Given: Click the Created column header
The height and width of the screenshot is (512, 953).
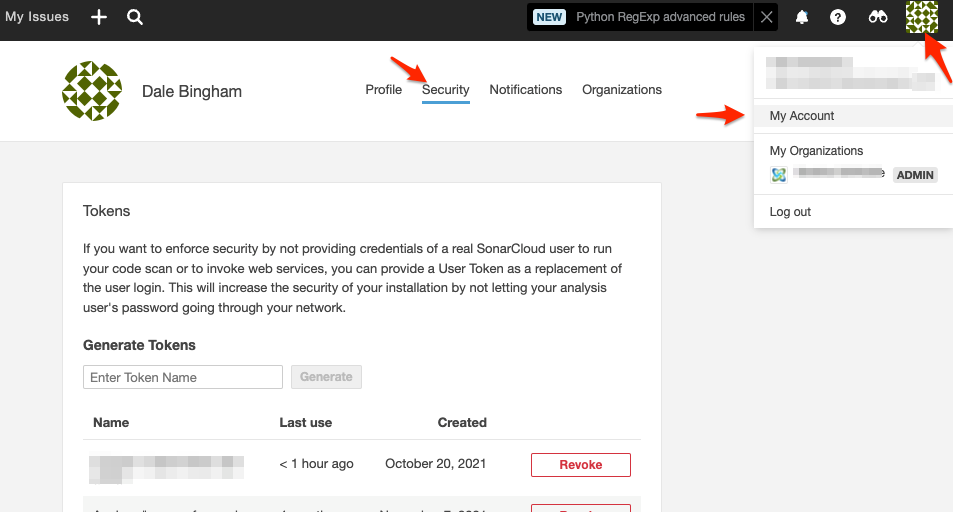Looking at the screenshot, I should pyautogui.click(x=462, y=423).
